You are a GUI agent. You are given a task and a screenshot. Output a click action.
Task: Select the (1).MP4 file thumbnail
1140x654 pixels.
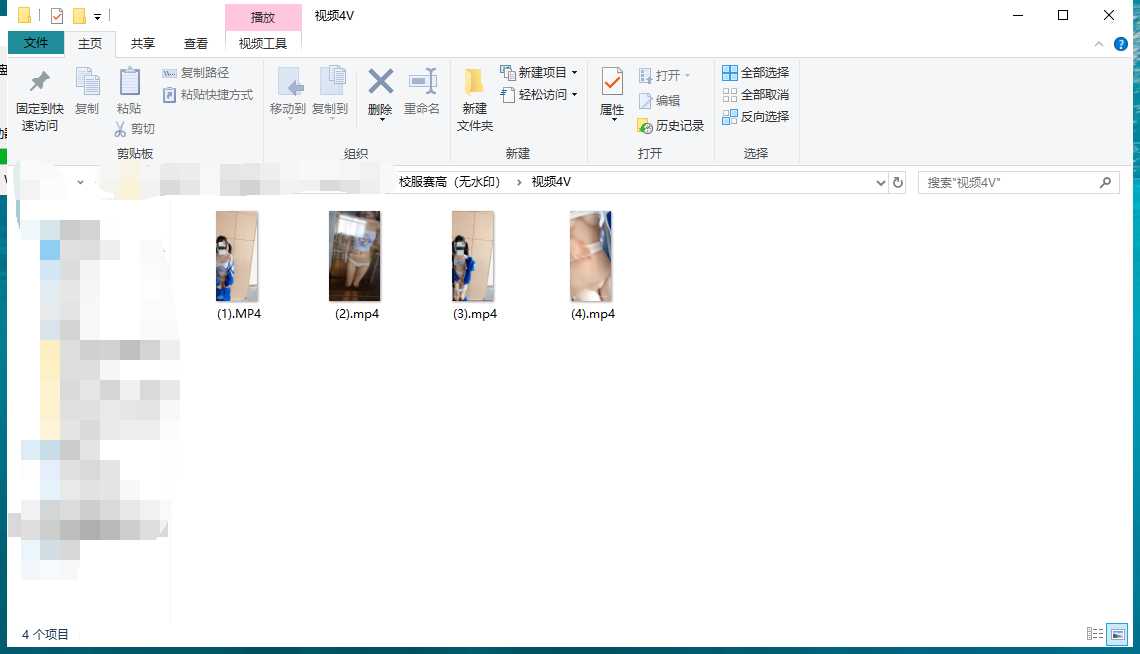coord(237,256)
